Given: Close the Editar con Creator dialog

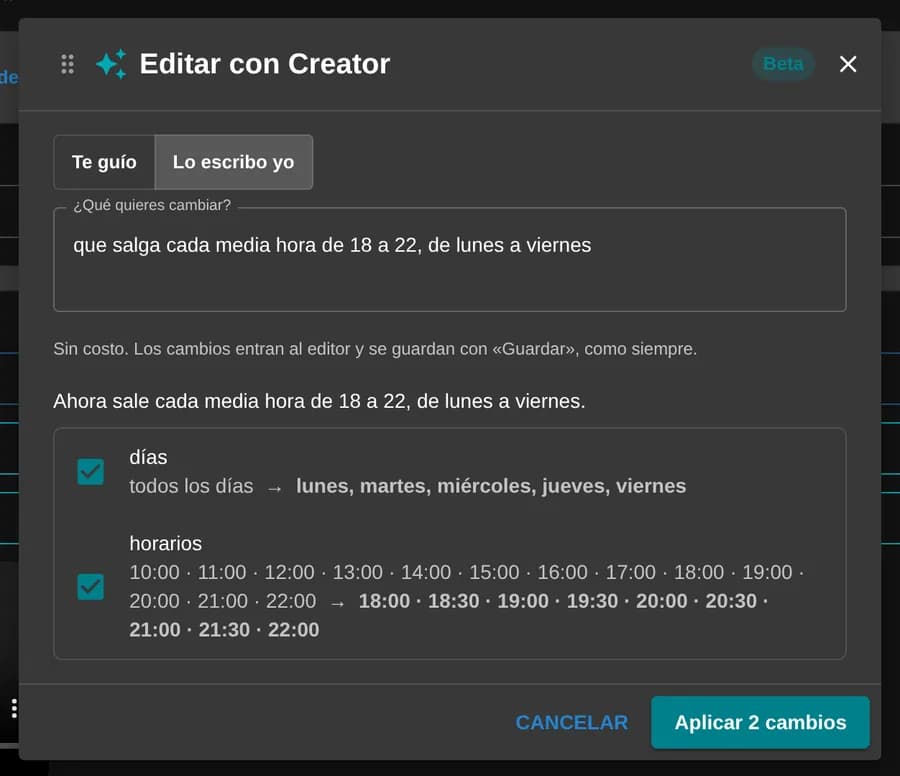Looking at the screenshot, I should [x=848, y=64].
